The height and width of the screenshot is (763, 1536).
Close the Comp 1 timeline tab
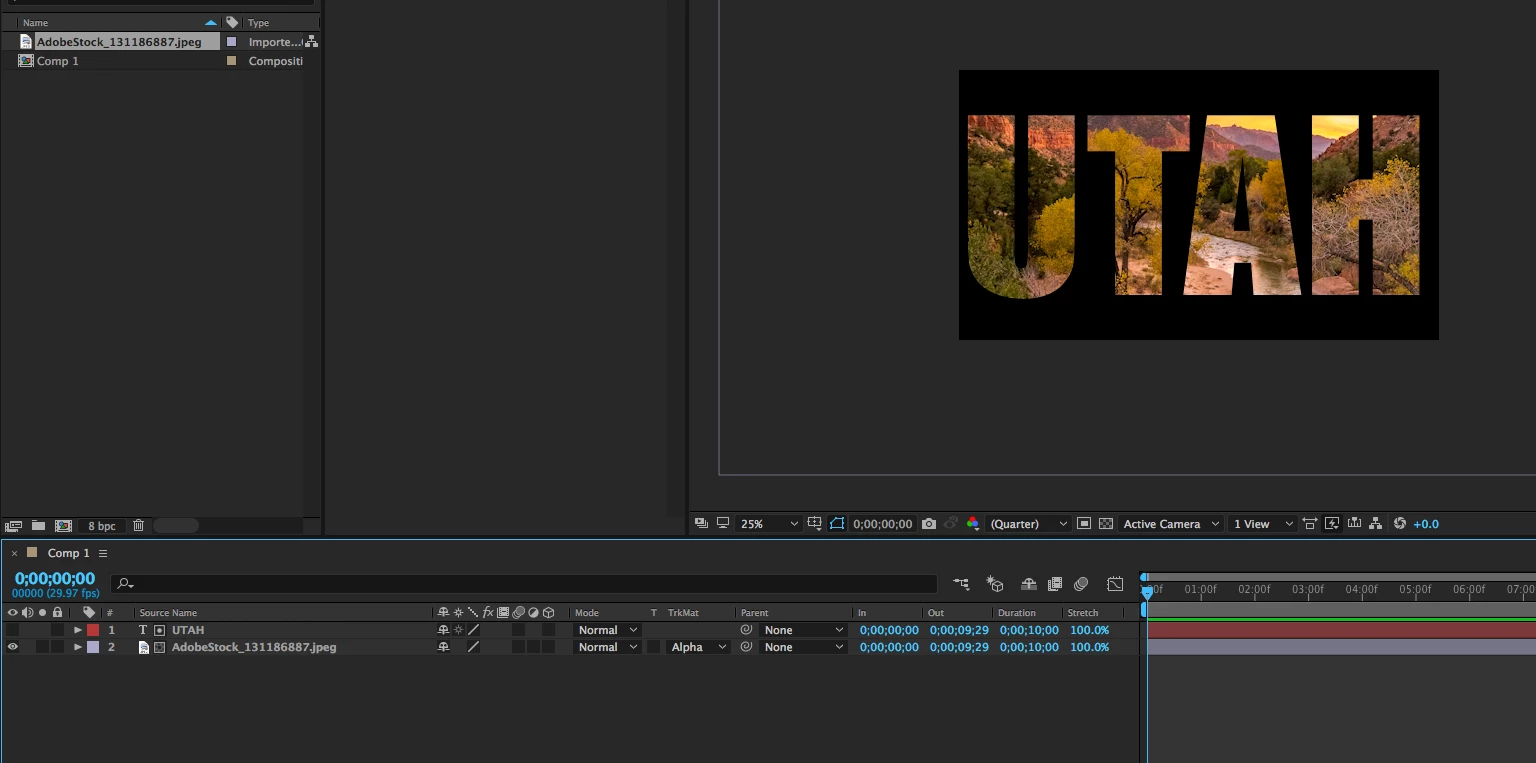click(14, 553)
